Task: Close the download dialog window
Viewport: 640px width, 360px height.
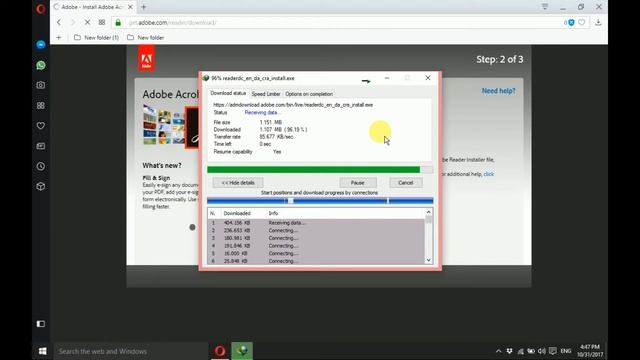Action: [x=428, y=78]
